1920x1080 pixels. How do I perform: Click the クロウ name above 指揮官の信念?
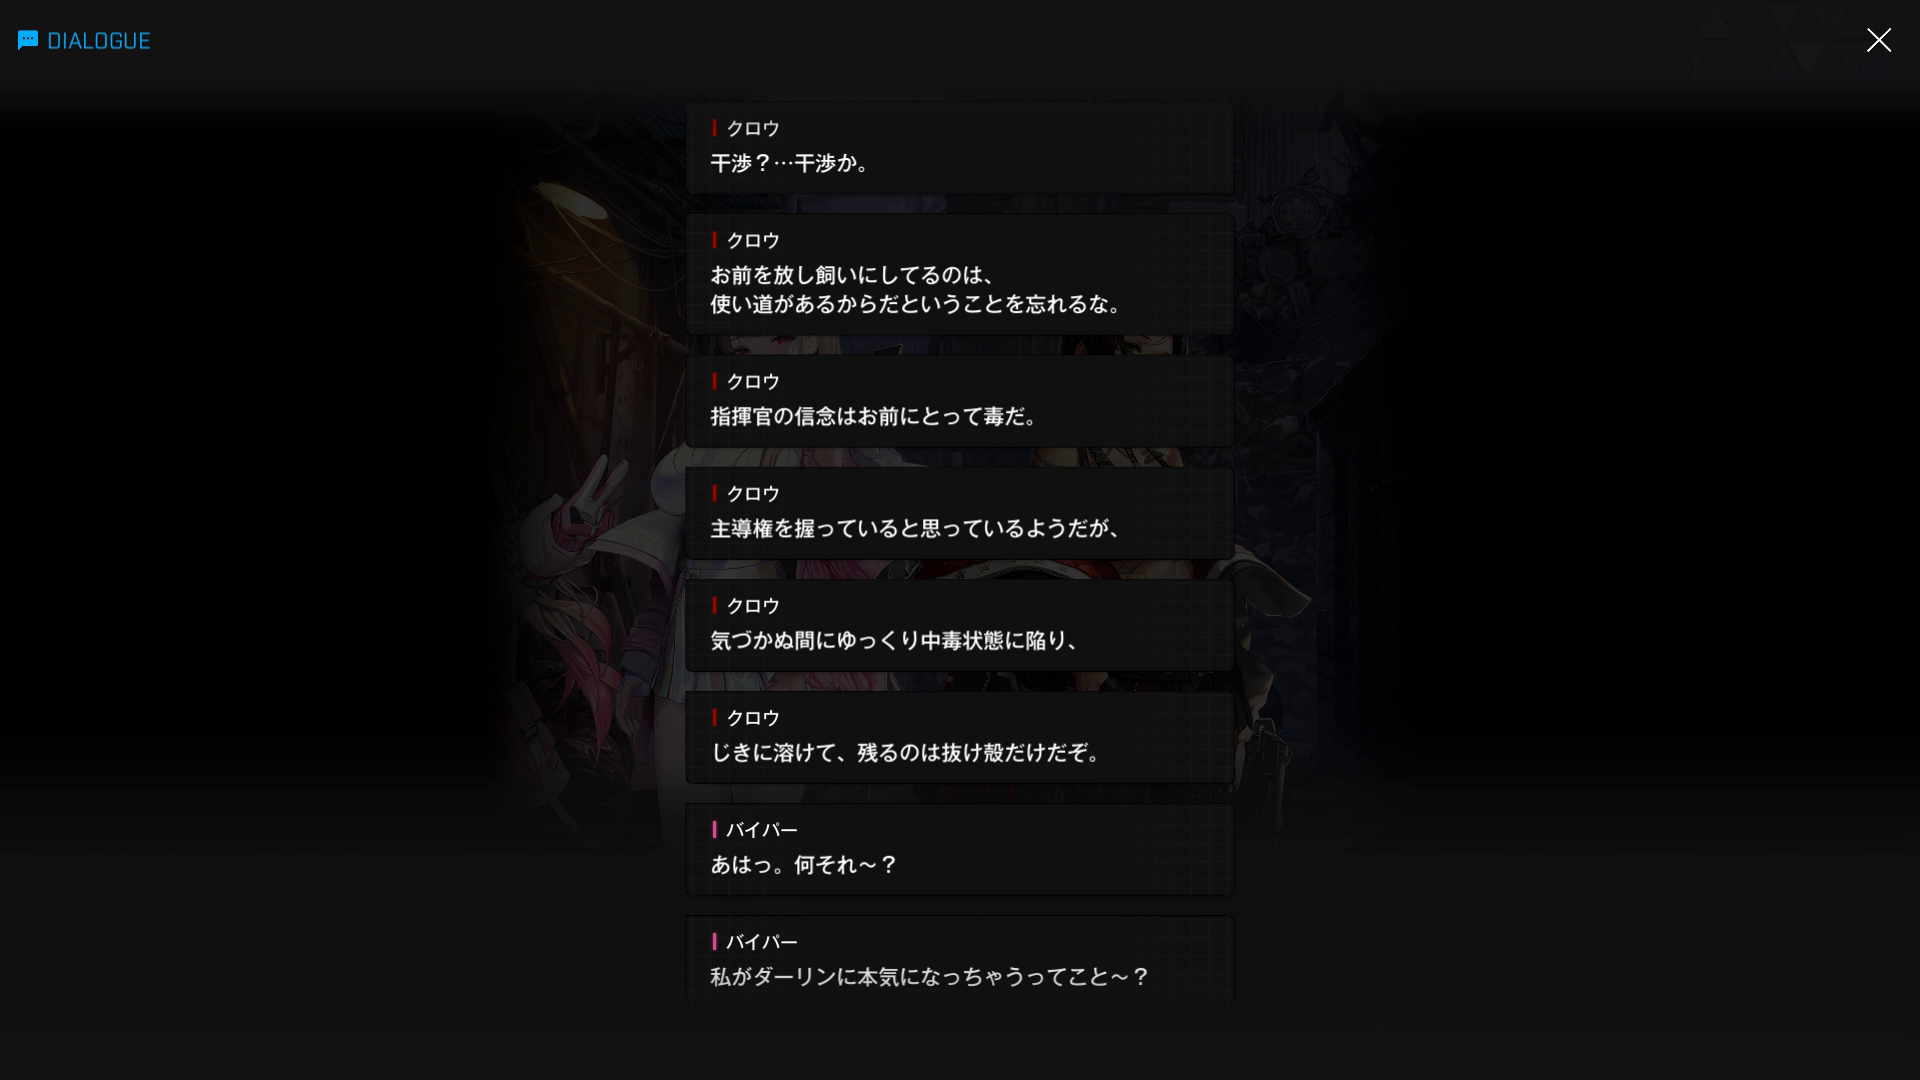pos(753,381)
